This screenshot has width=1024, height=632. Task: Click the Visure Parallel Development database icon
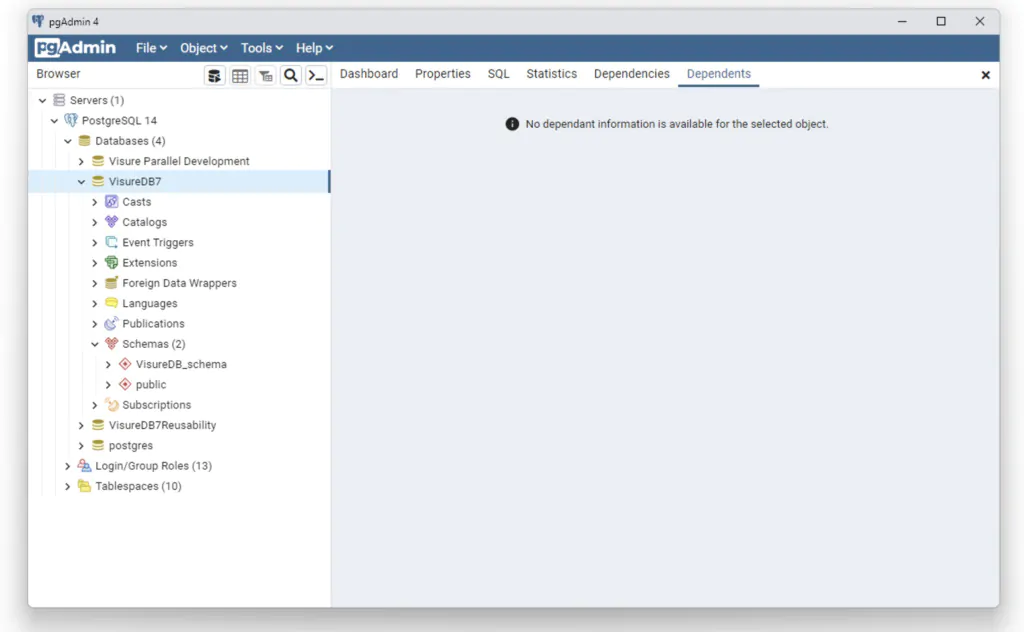pos(98,161)
